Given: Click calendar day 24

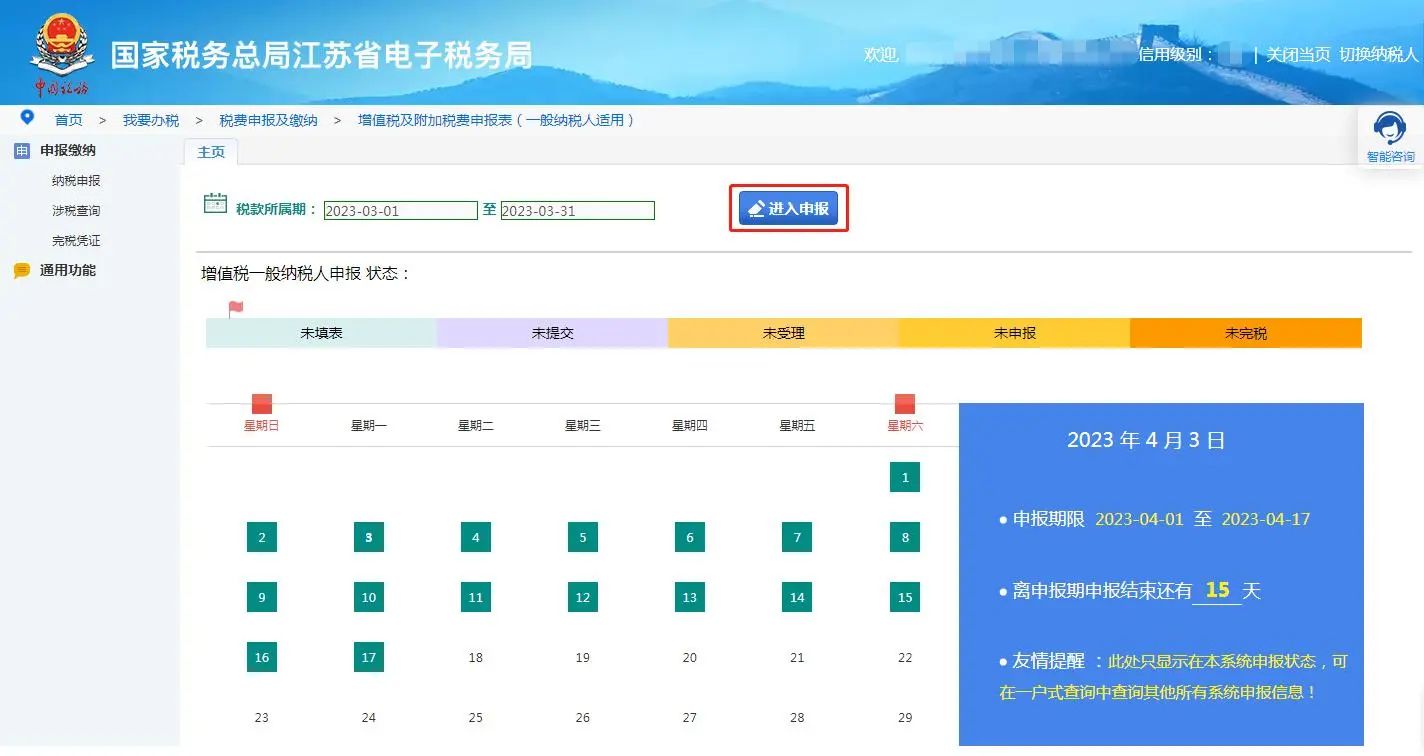Looking at the screenshot, I should point(369,717).
